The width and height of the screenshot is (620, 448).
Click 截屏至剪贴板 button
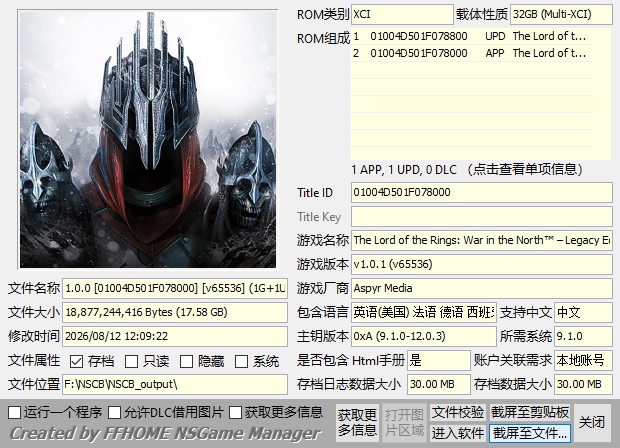(x=530, y=412)
